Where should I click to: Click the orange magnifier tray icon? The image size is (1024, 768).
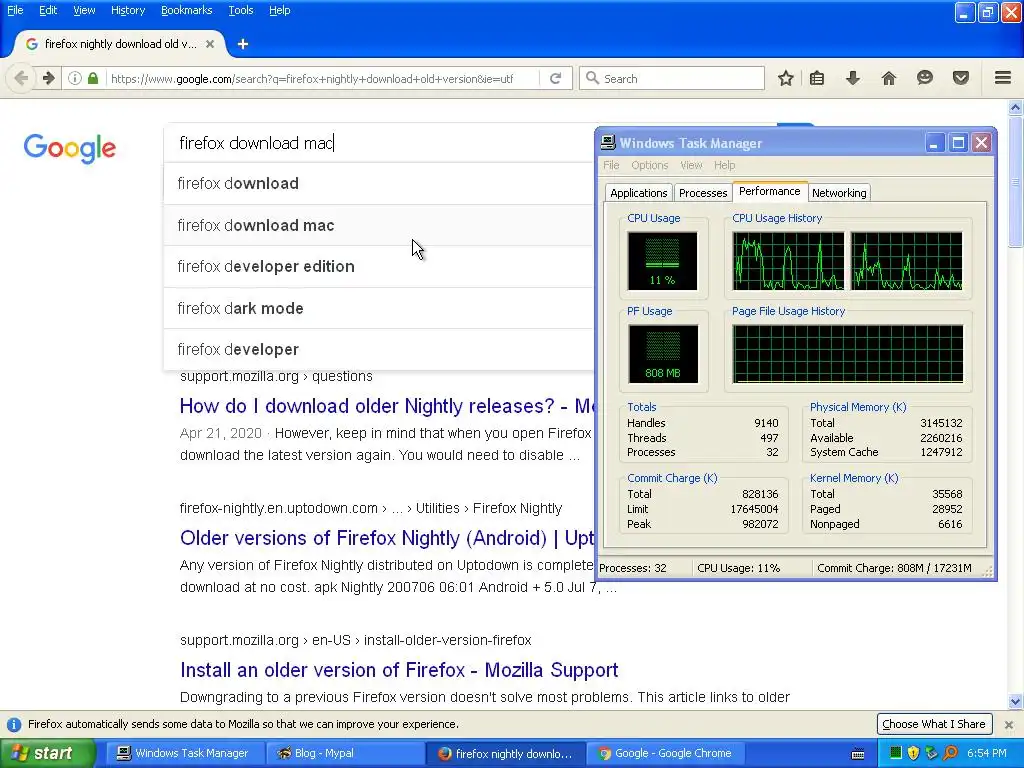tap(950, 753)
